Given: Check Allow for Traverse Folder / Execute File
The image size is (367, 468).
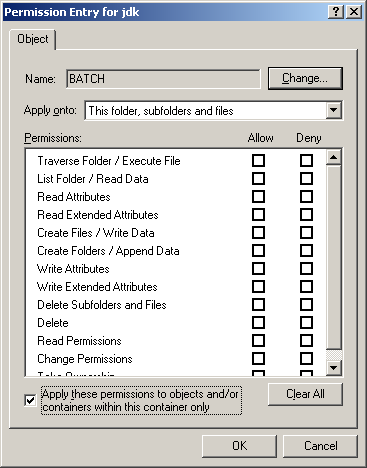Looking at the screenshot, I should click(x=258, y=160).
